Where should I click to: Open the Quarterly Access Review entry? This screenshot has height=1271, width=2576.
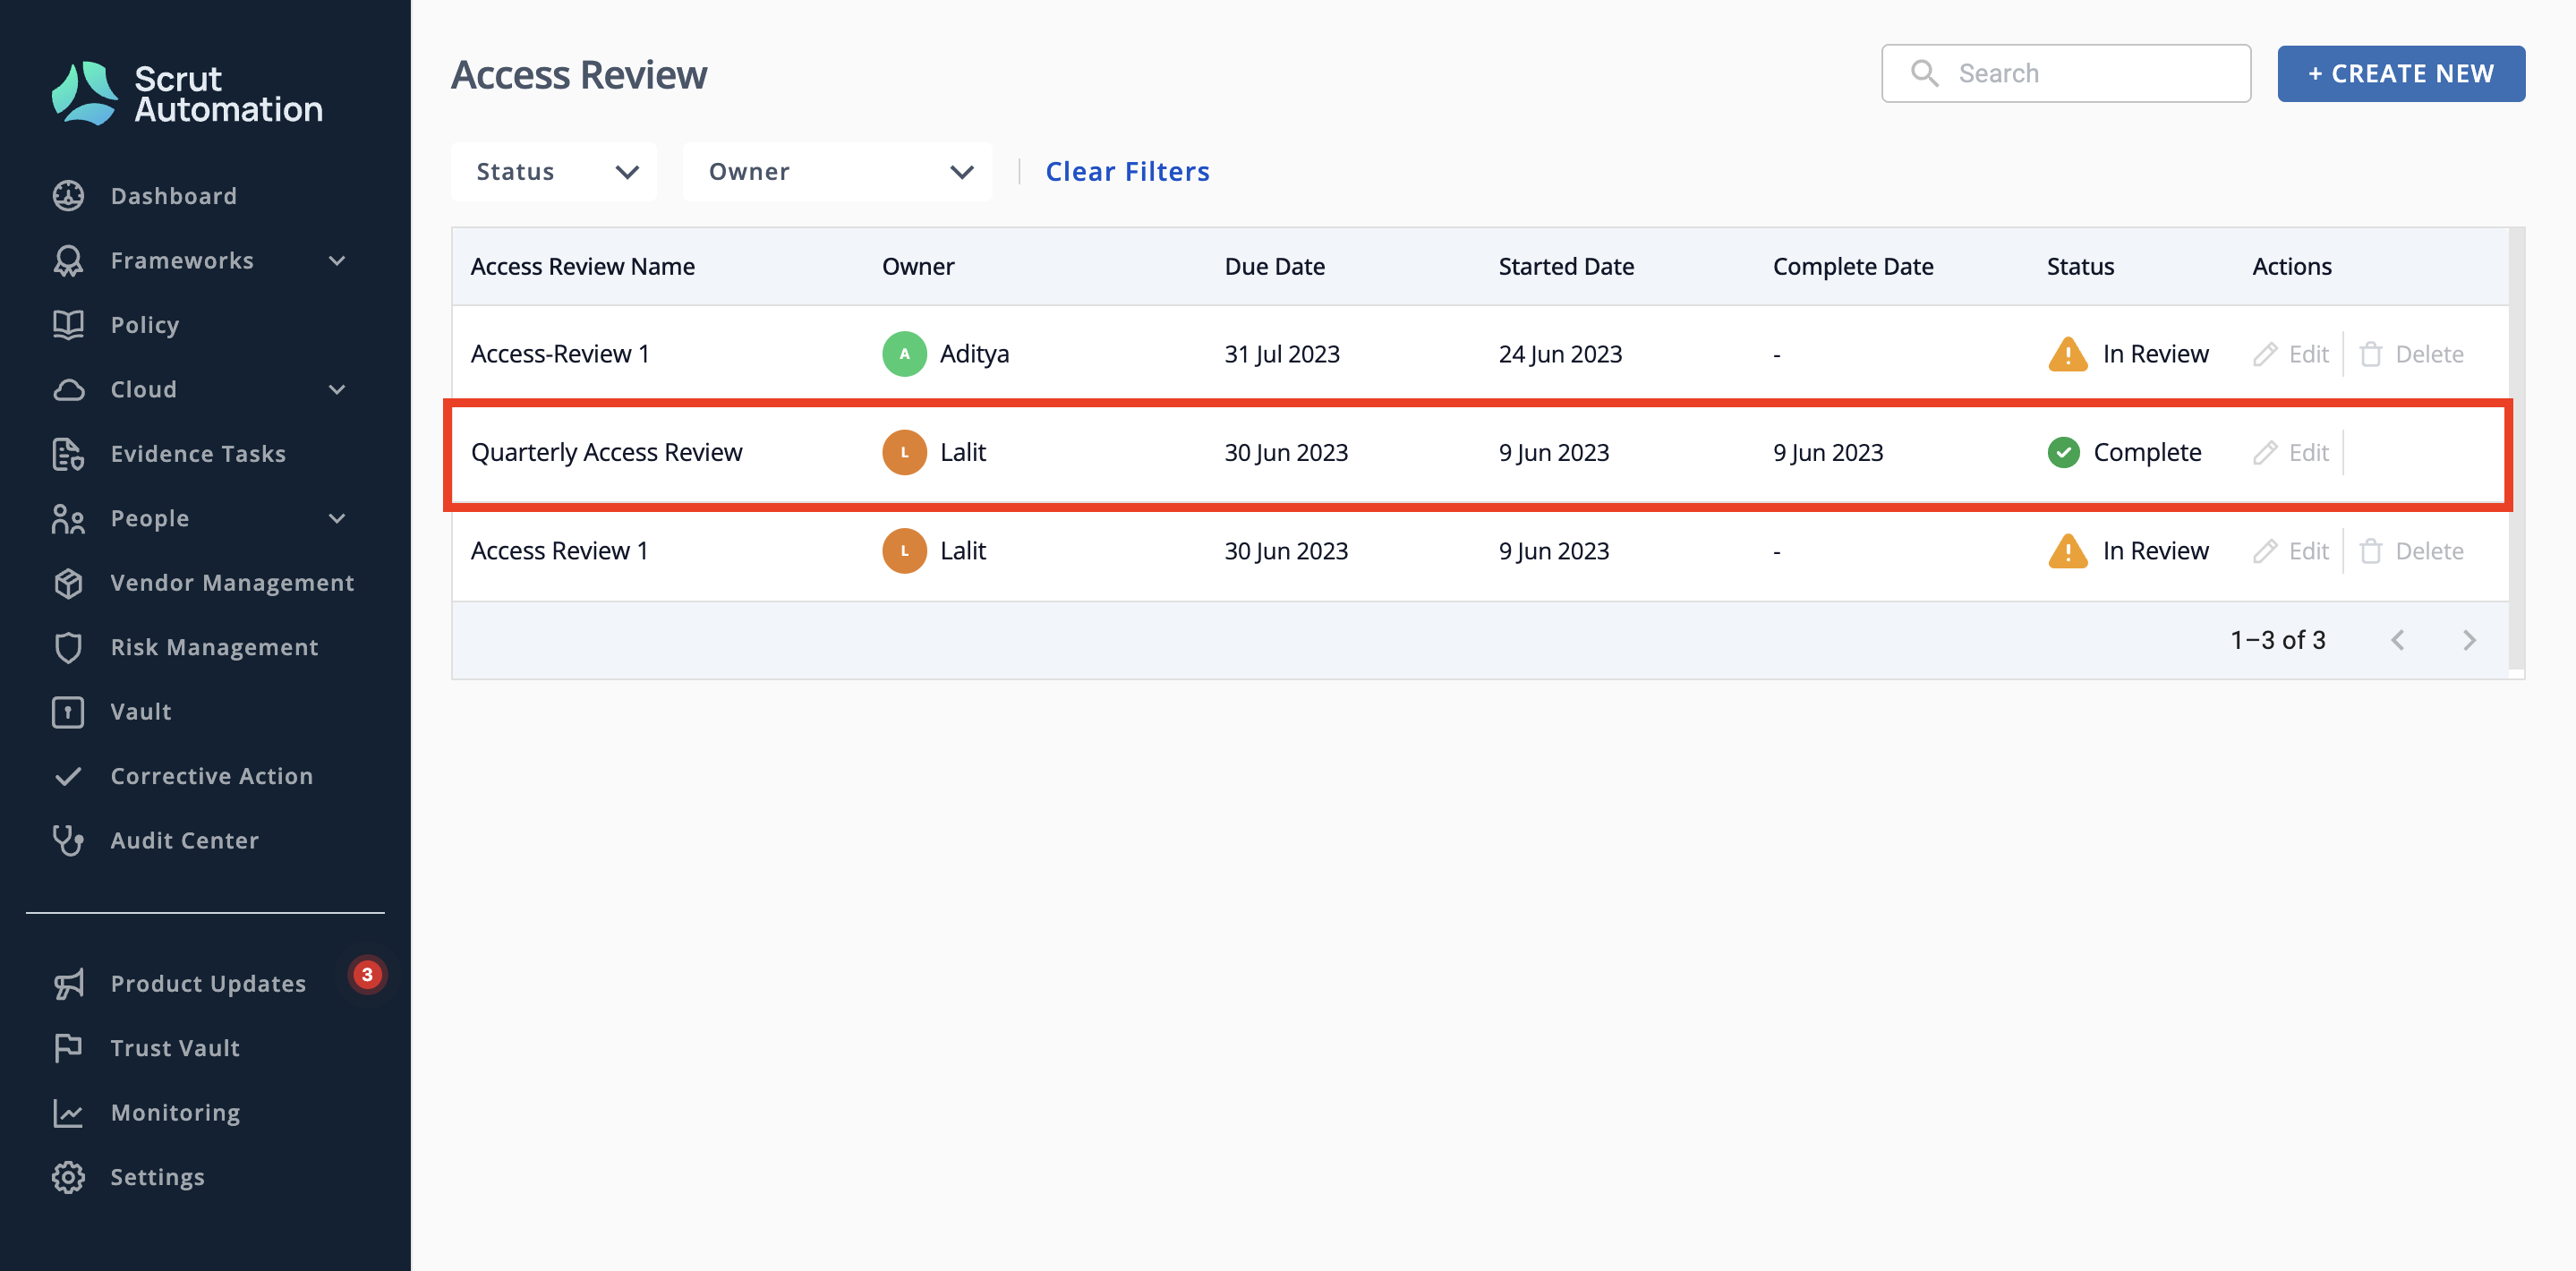pyautogui.click(x=606, y=453)
